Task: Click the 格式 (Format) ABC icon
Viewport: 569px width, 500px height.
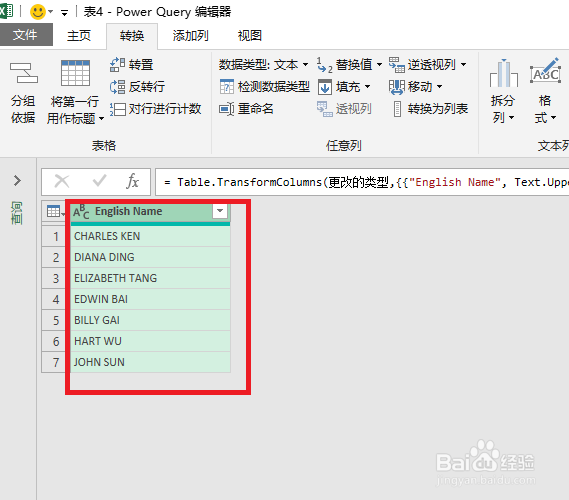Action: coord(545,71)
